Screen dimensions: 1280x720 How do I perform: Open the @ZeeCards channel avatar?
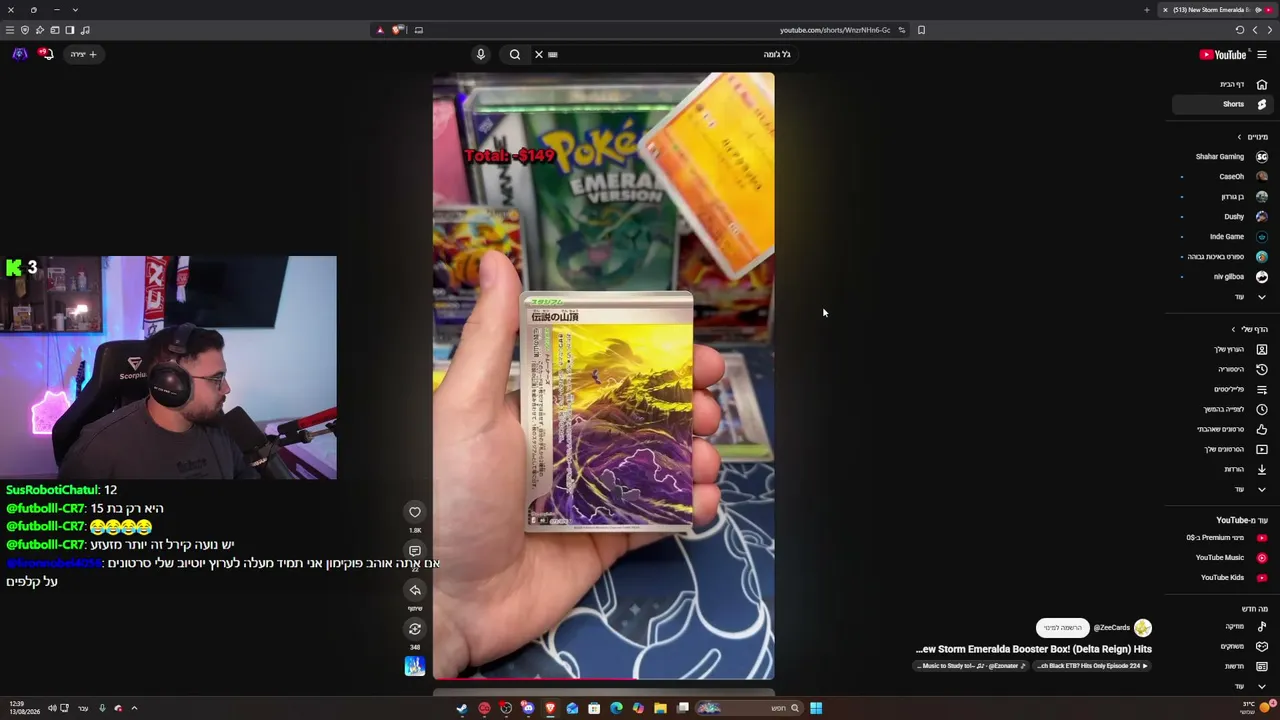pos(1143,628)
